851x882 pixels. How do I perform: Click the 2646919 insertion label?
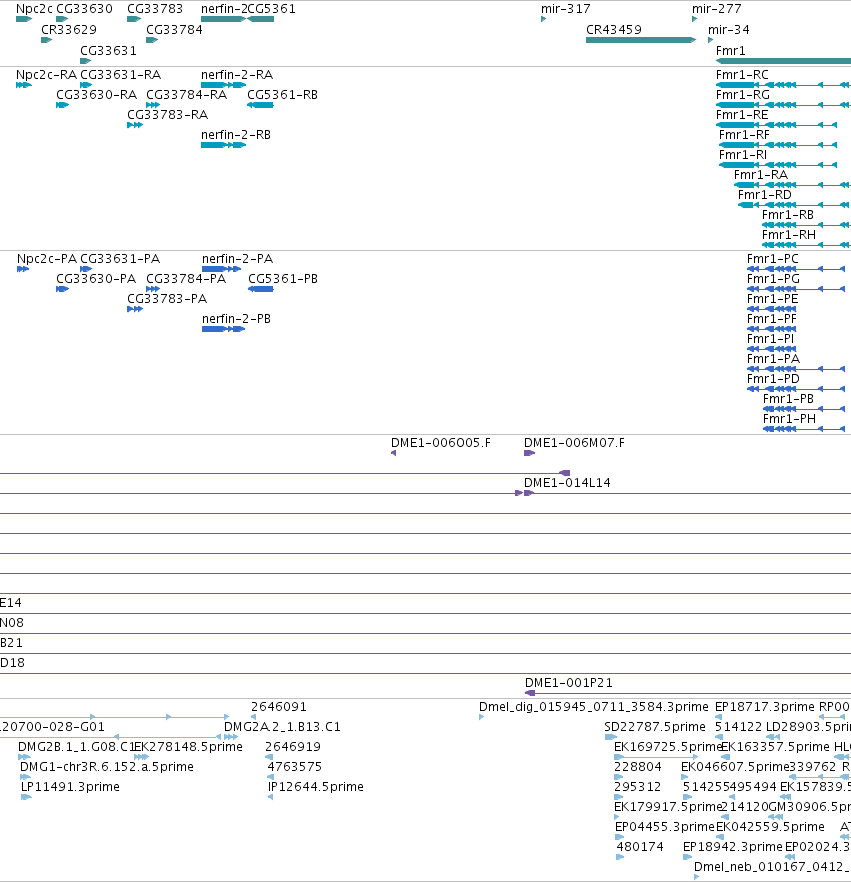292,747
